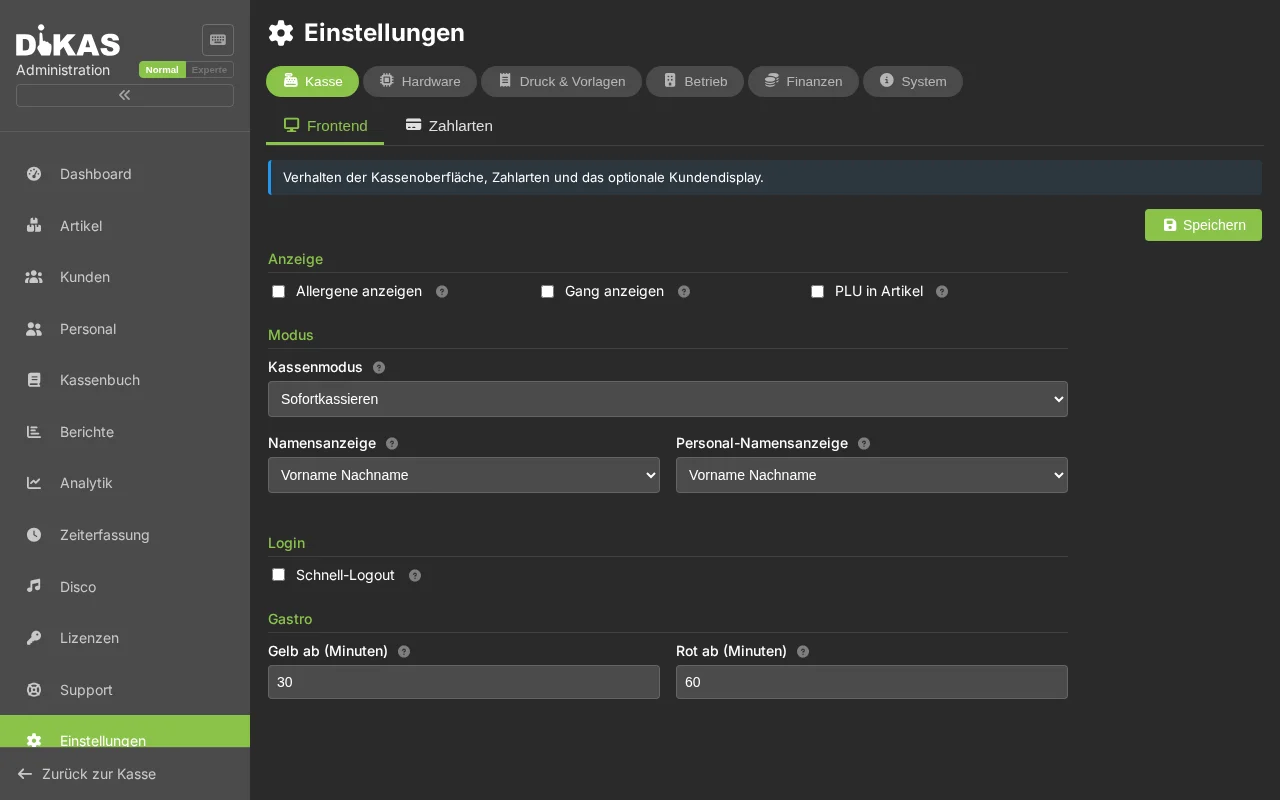The width and height of the screenshot is (1280, 800).
Task: Open Kunden from the sidebar
Action: pyautogui.click(x=125, y=277)
